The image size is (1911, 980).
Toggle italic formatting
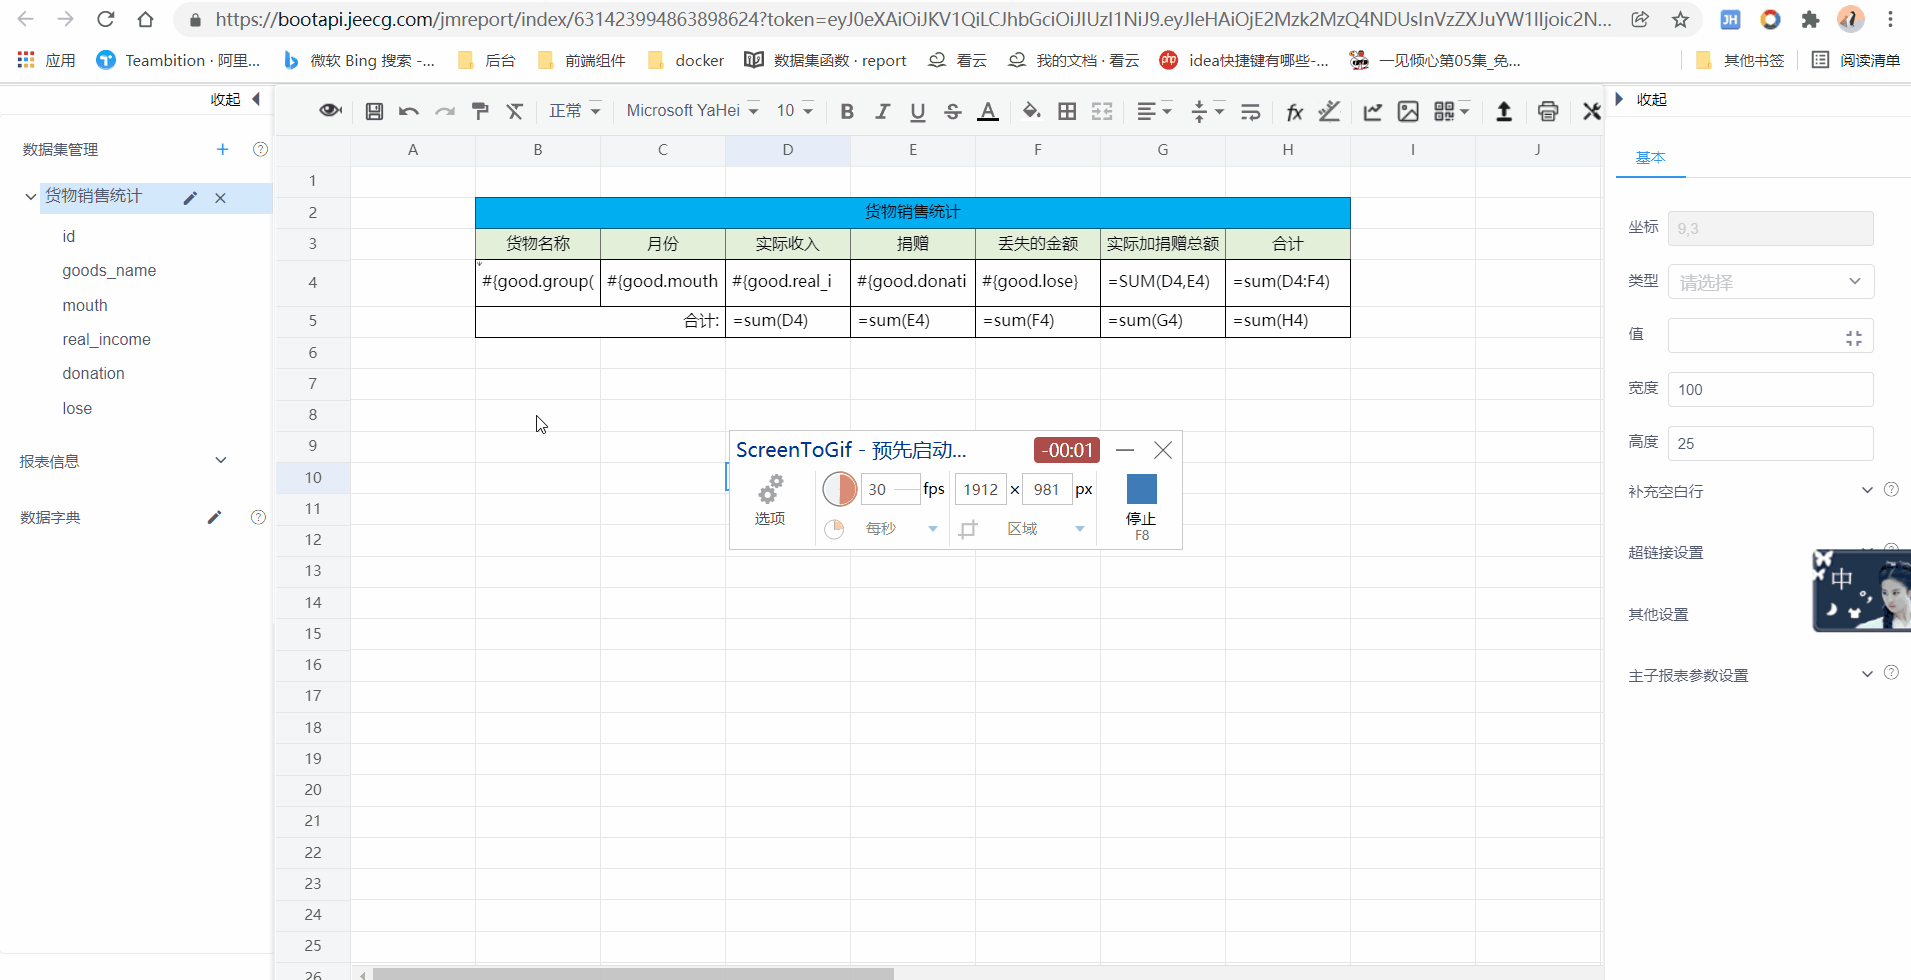[882, 111]
